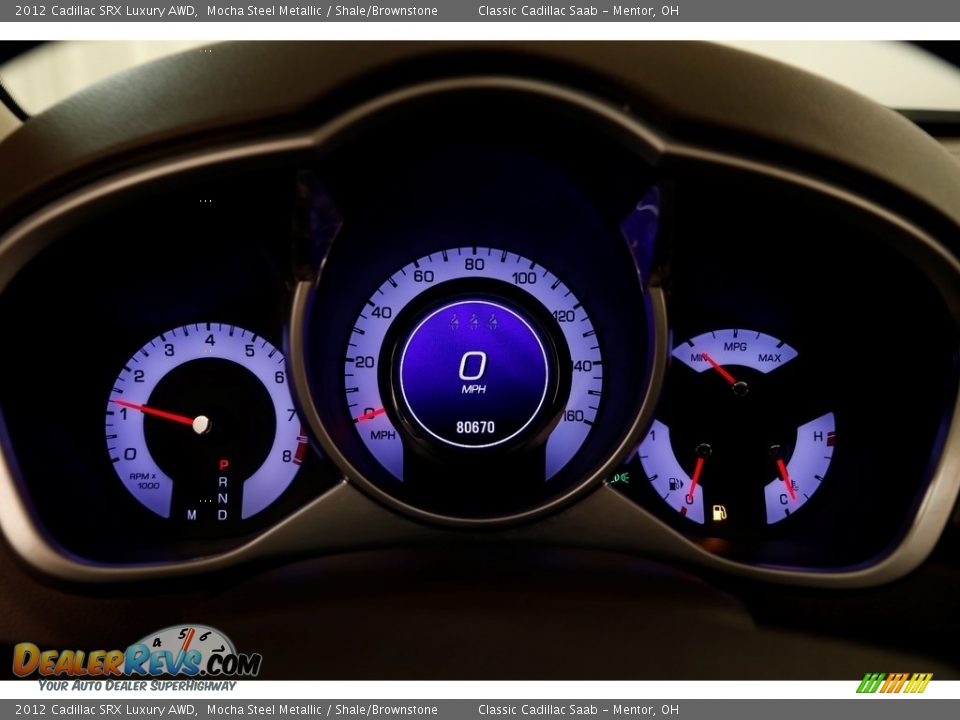
Task: Click the fuel pump symbol on fuel gauge
Action: tap(676, 484)
